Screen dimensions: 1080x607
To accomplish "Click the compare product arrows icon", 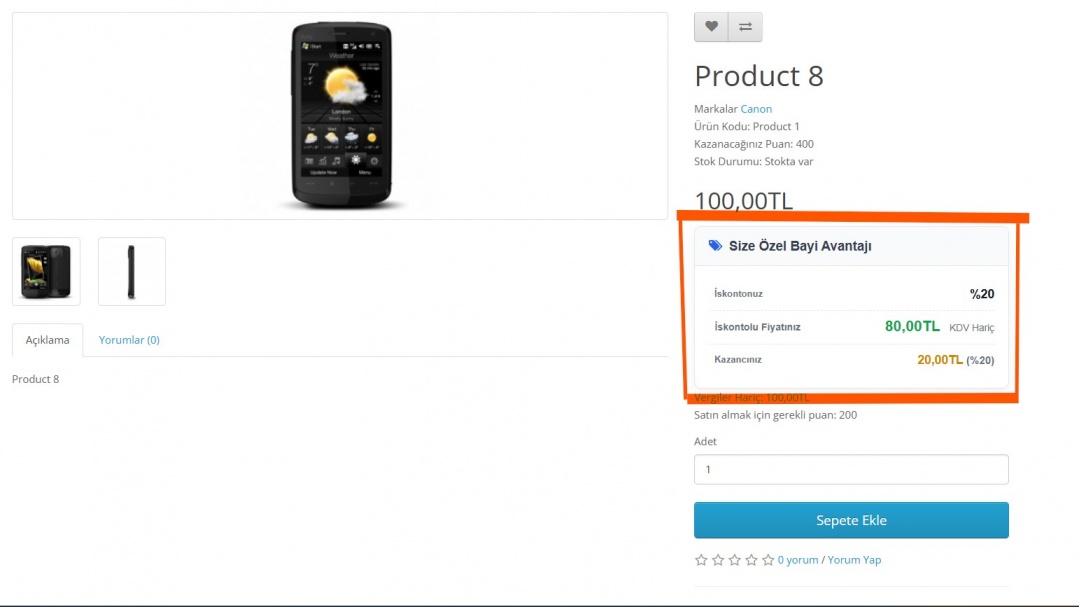I will point(745,27).
